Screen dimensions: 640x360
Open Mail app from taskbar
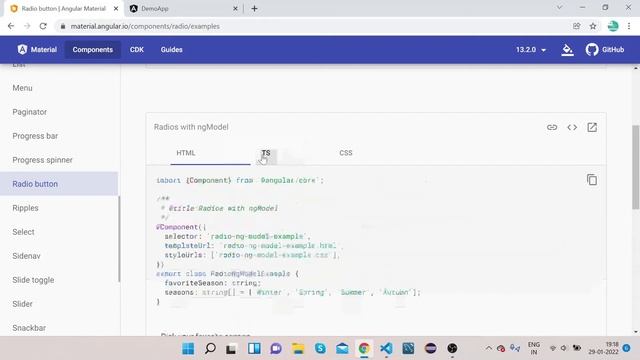[342, 349]
